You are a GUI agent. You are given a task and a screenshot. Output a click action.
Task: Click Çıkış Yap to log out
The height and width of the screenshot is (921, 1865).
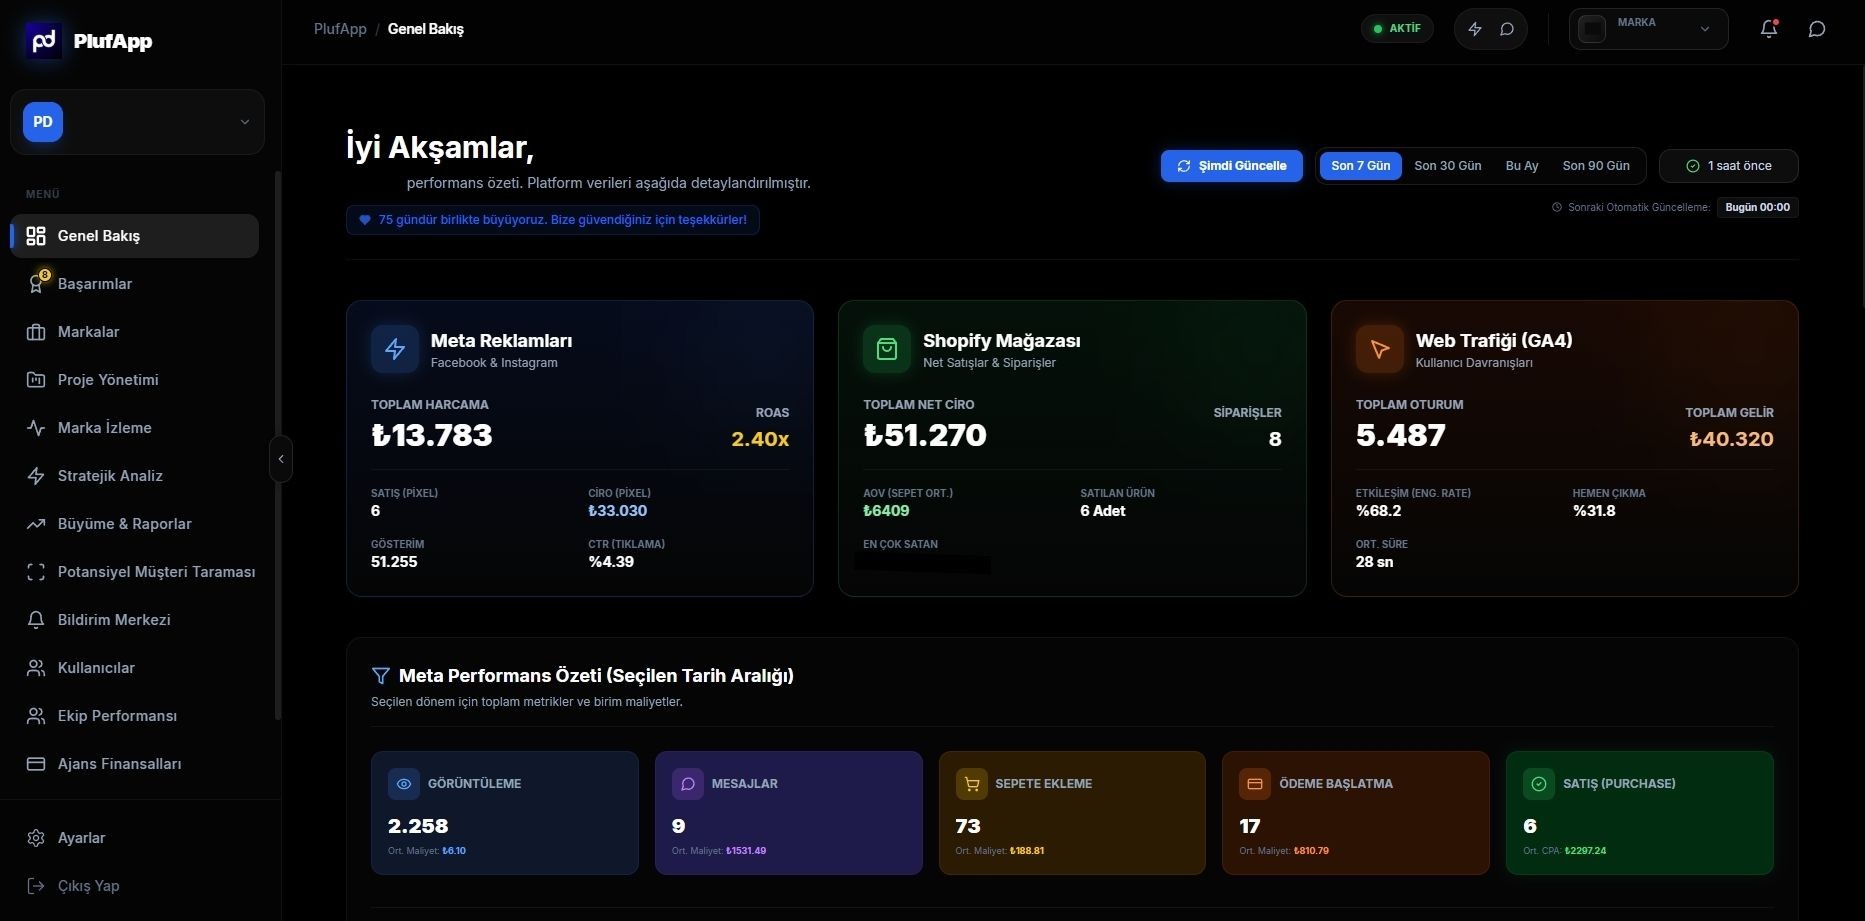coord(134,886)
